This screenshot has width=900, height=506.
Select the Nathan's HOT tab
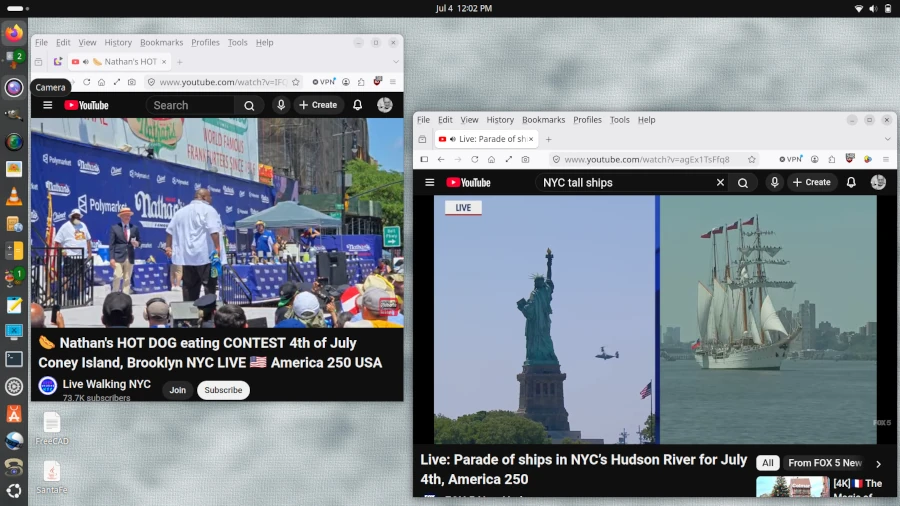coord(119,61)
